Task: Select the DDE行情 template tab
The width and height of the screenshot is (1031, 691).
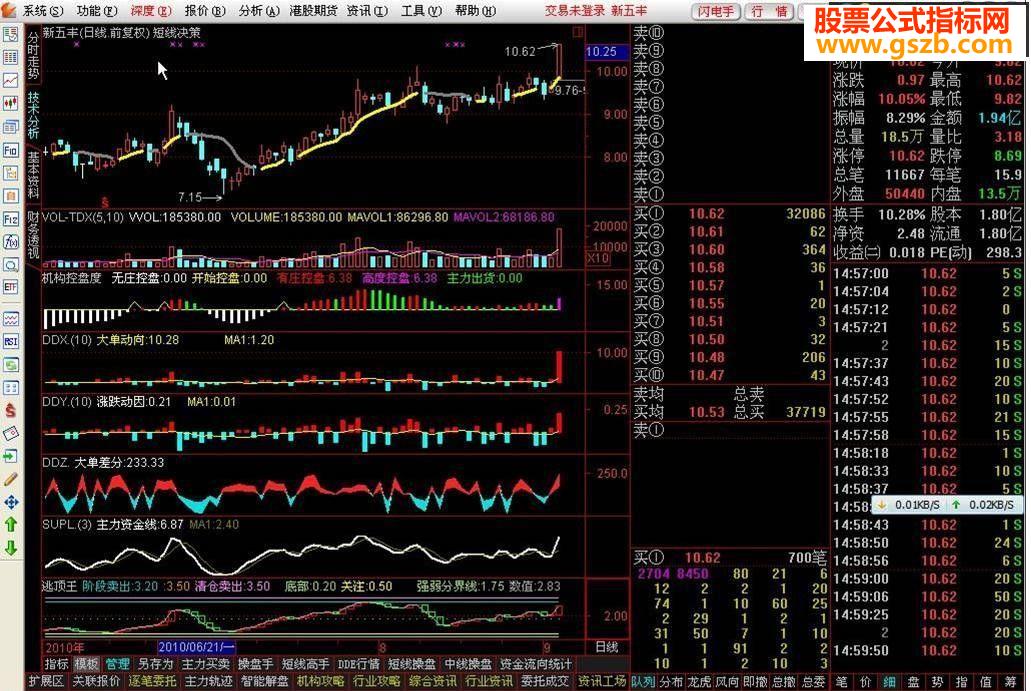Action: [x=358, y=664]
